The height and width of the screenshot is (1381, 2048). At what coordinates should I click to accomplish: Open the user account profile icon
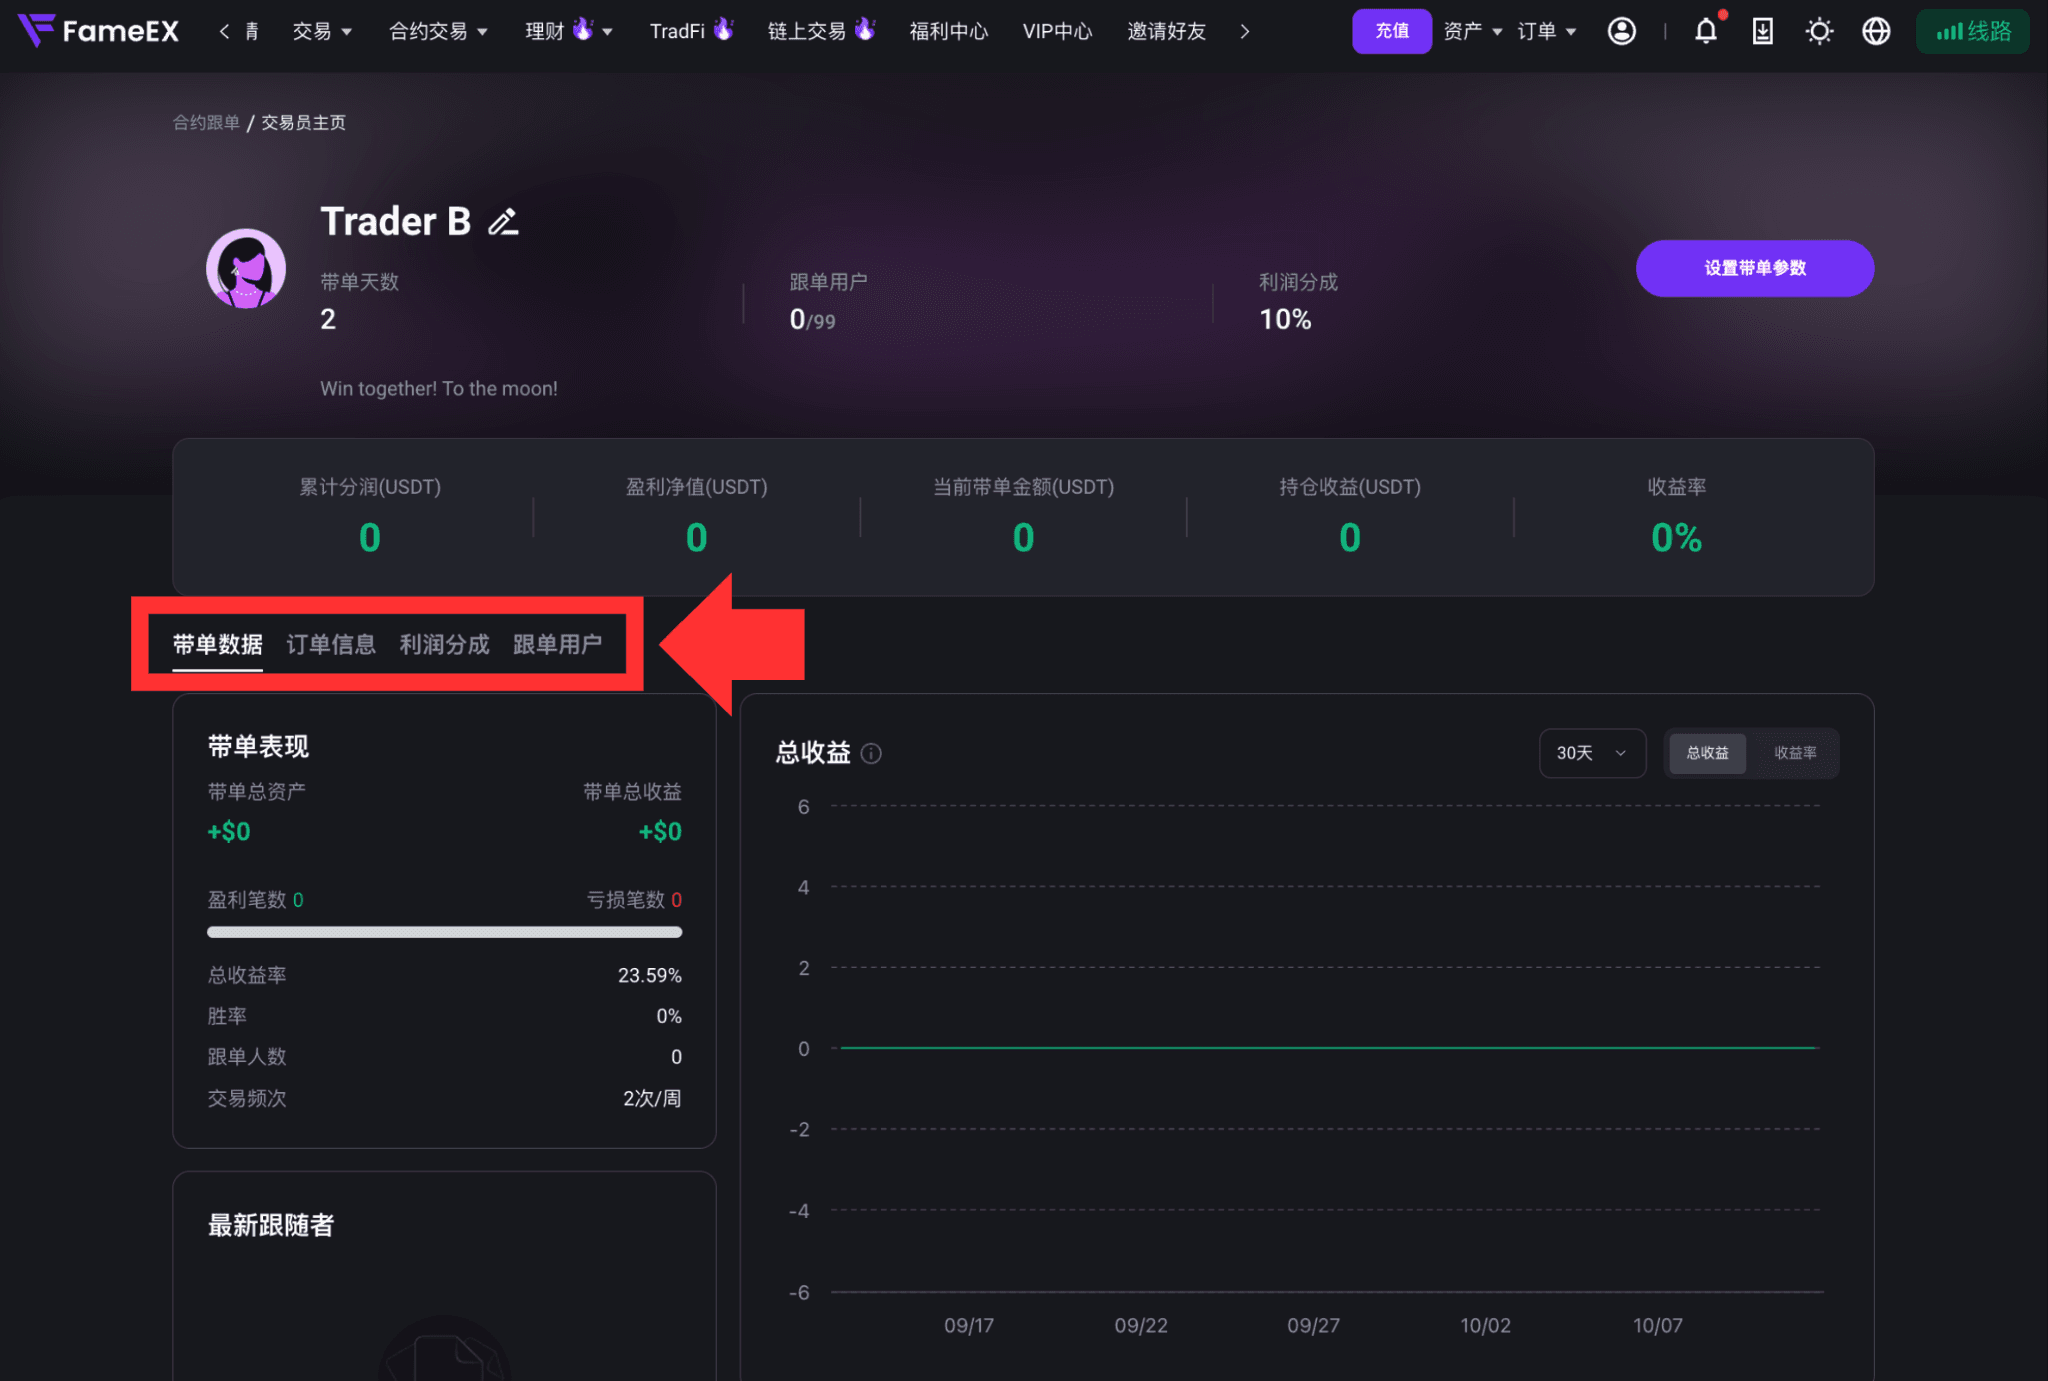(1622, 31)
